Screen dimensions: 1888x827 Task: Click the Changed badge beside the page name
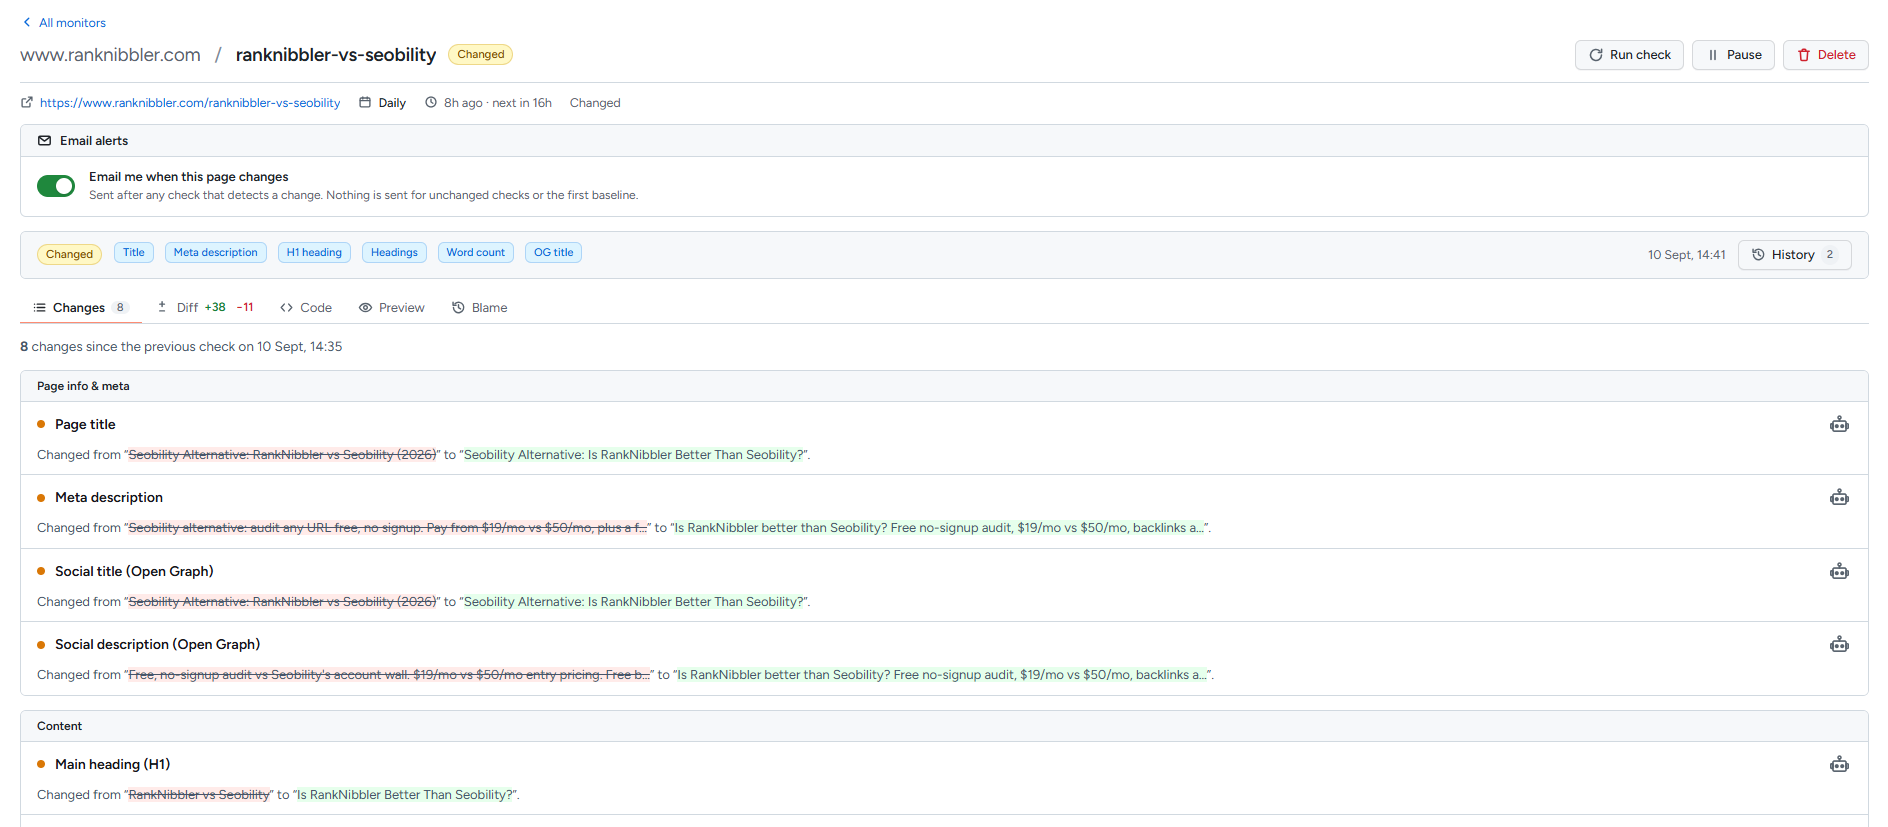tap(481, 55)
